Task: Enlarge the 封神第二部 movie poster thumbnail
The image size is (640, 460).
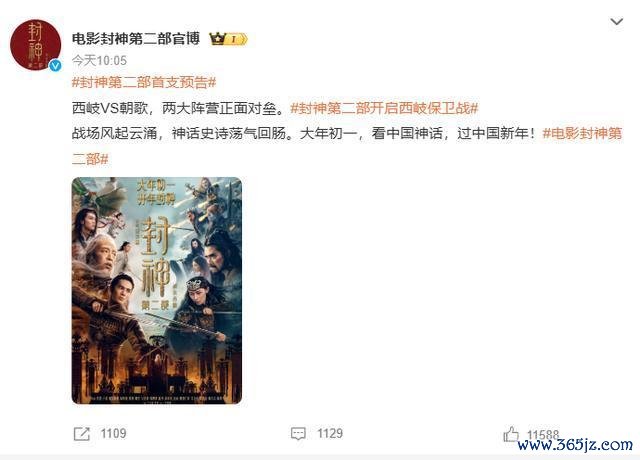Action: point(157,291)
